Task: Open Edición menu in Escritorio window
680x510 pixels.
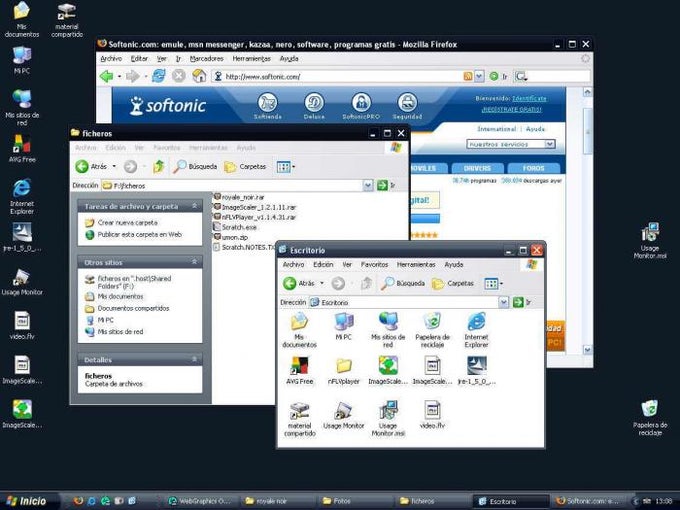Action: tap(323, 264)
